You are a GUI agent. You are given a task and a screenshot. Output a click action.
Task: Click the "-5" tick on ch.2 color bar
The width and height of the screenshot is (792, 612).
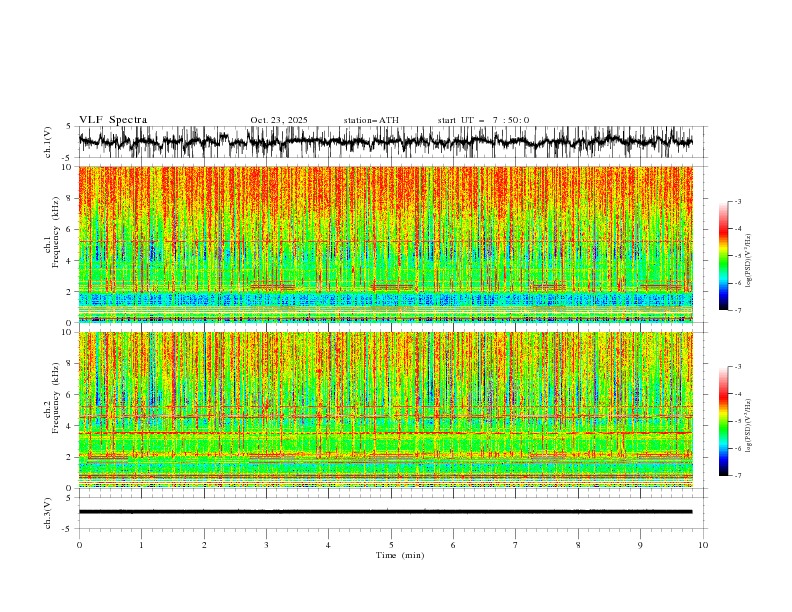[x=737, y=421]
